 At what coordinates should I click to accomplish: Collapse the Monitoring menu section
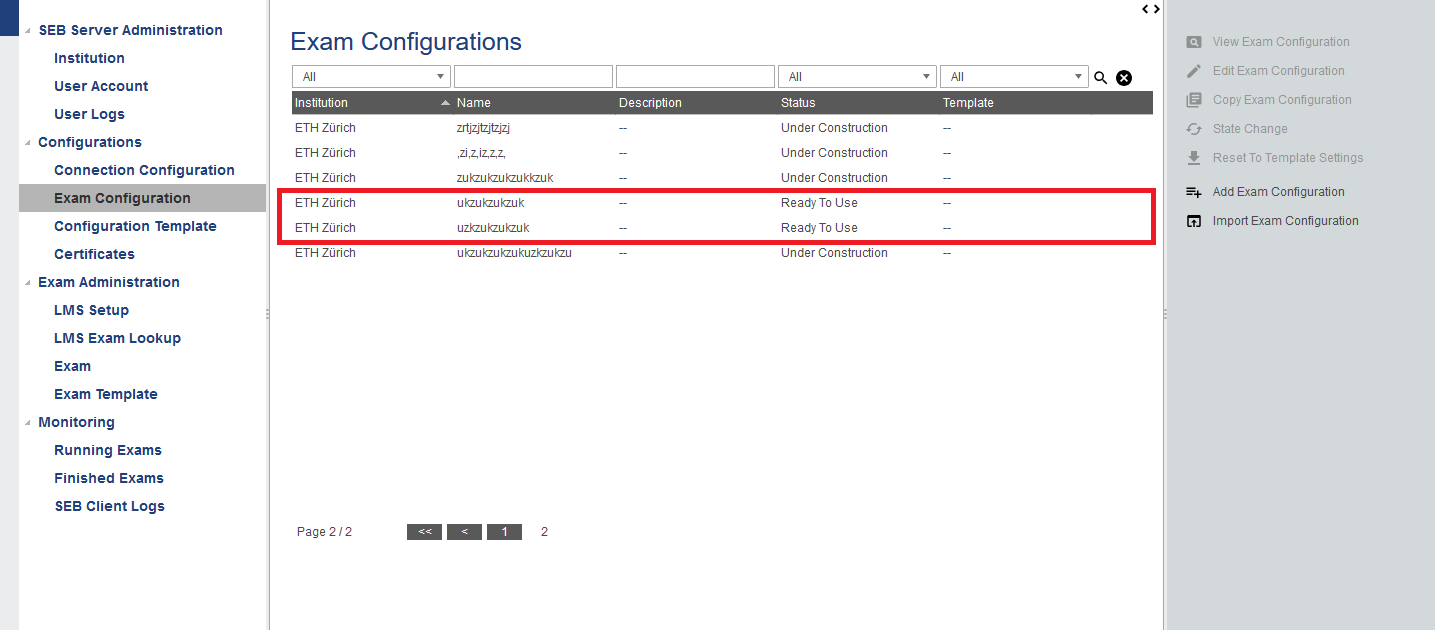coord(28,423)
